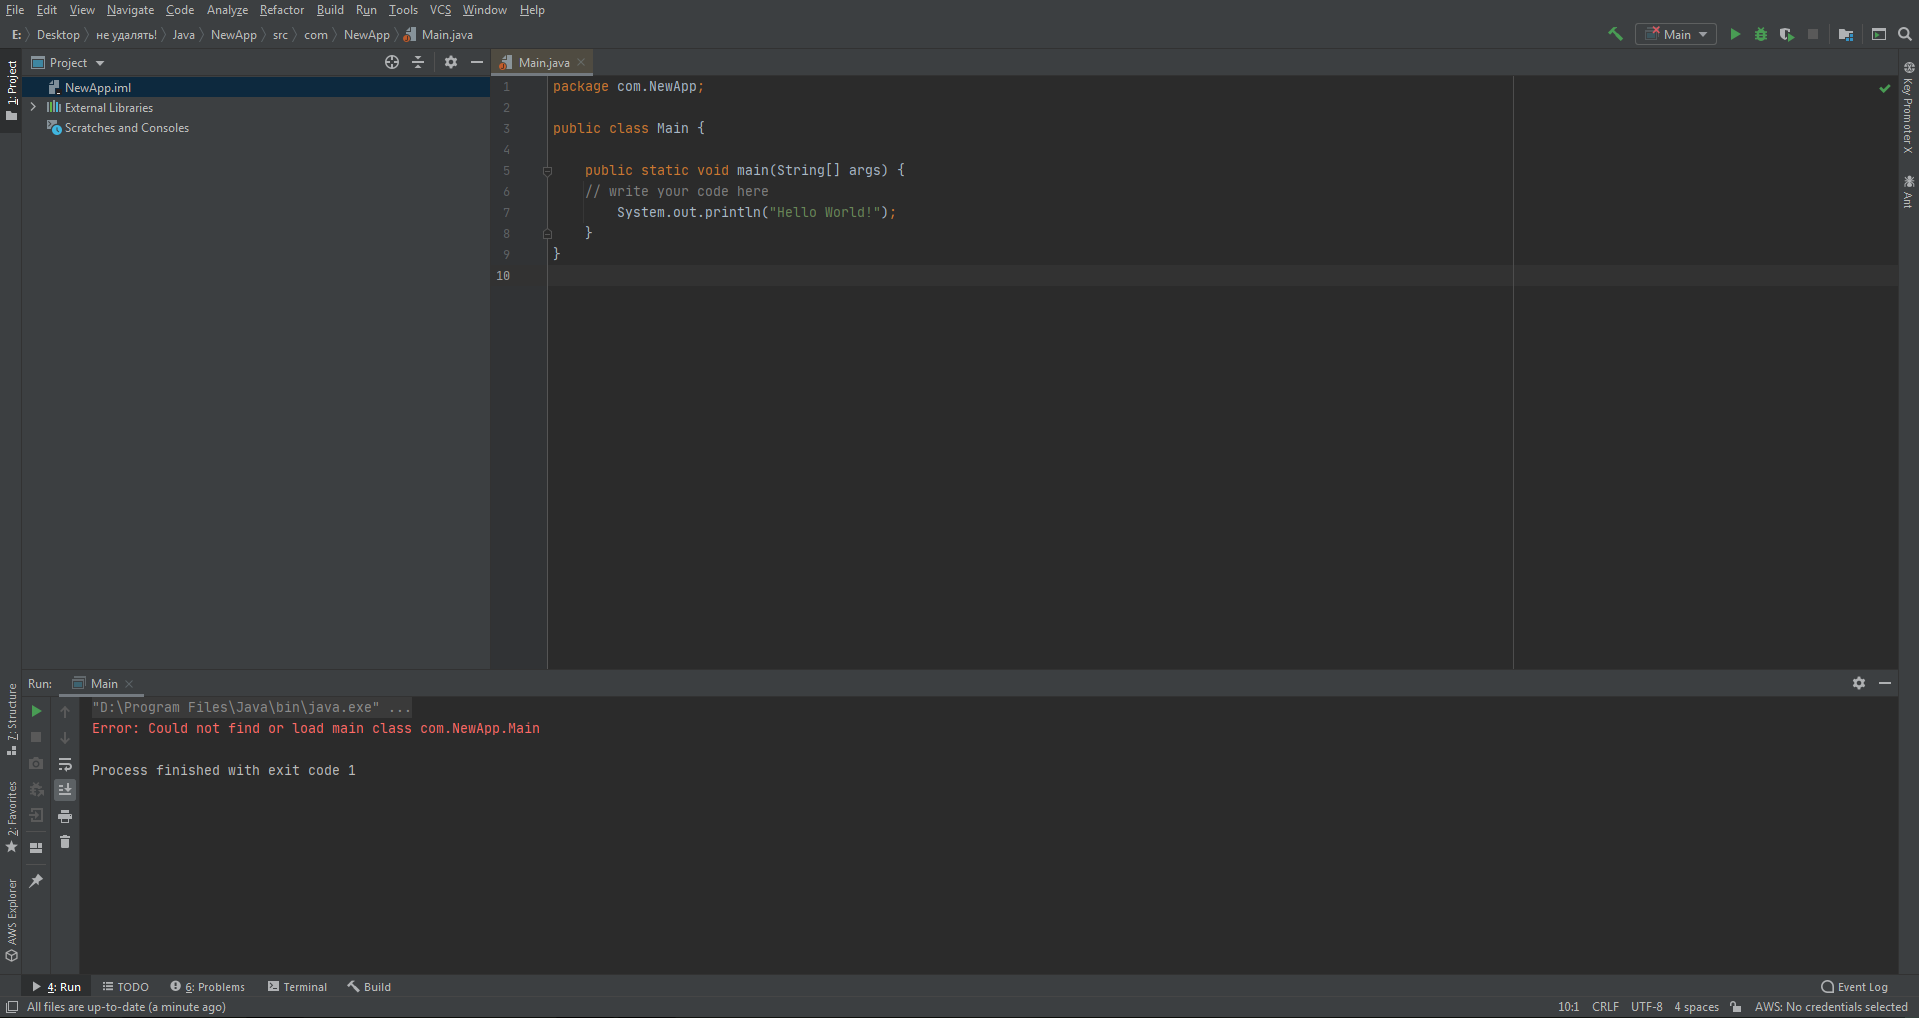Screen dimensions: 1919x1018
Task: Toggle the Structure side panel
Action: (x=12, y=719)
